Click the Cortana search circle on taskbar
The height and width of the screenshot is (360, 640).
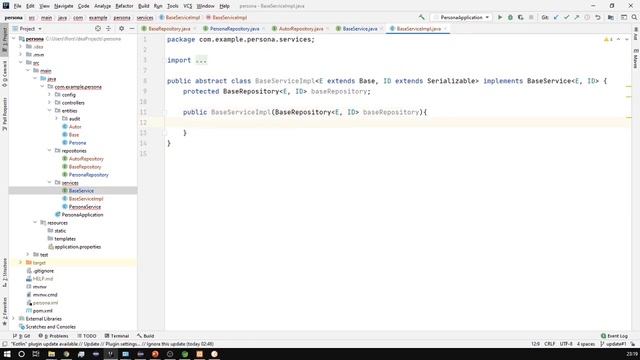[21, 354]
